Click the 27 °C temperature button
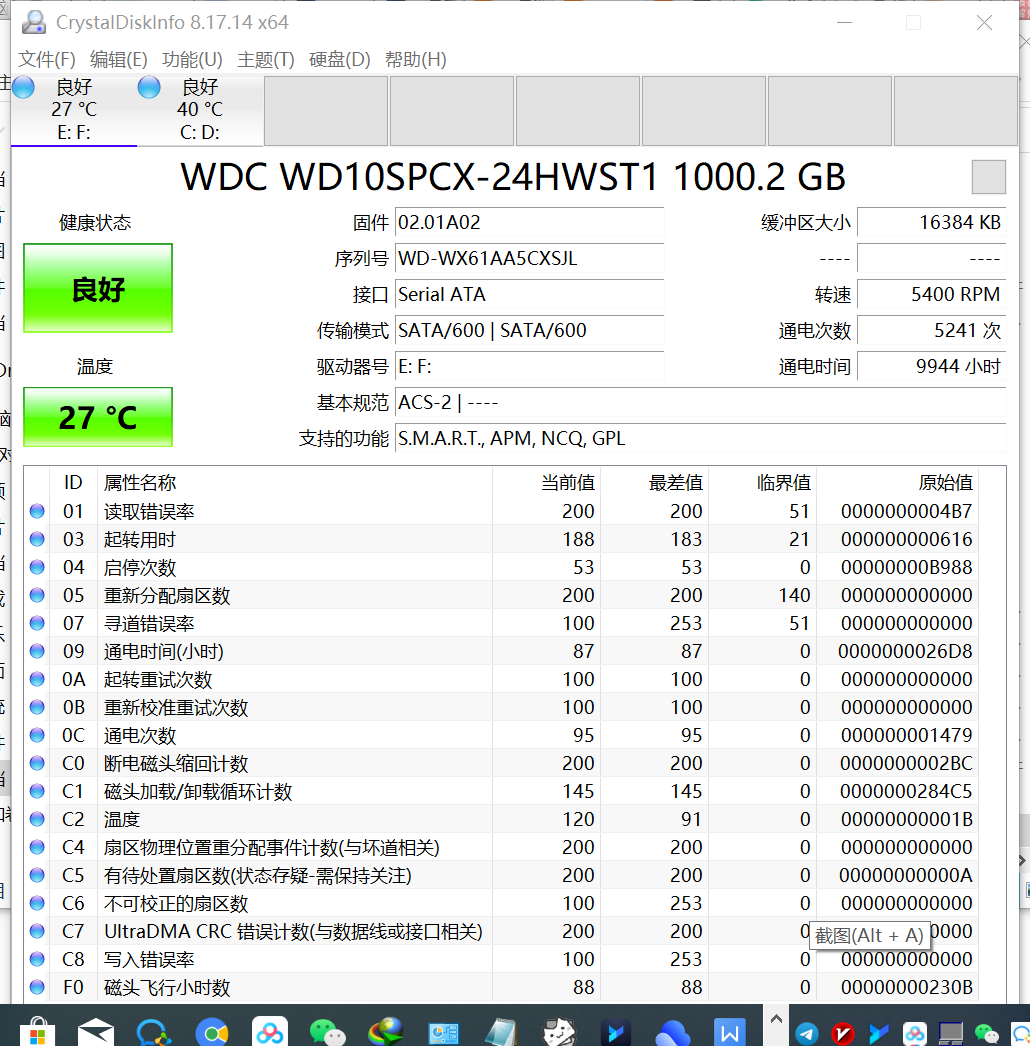The width and height of the screenshot is (1030, 1046). 98,417
